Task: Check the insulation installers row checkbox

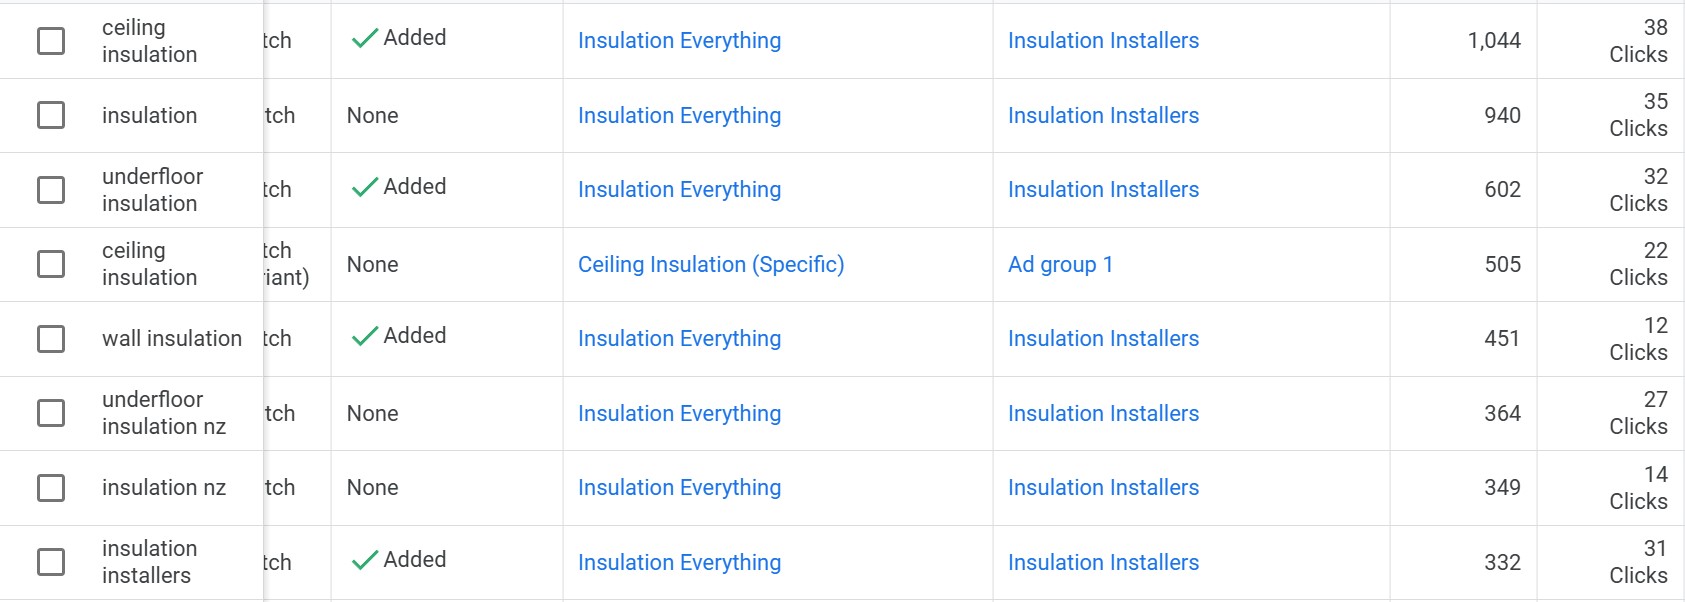Action: (50, 562)
